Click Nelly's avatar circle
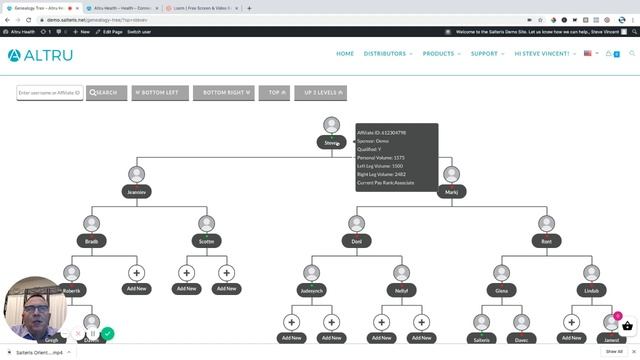 coord(401,273)
